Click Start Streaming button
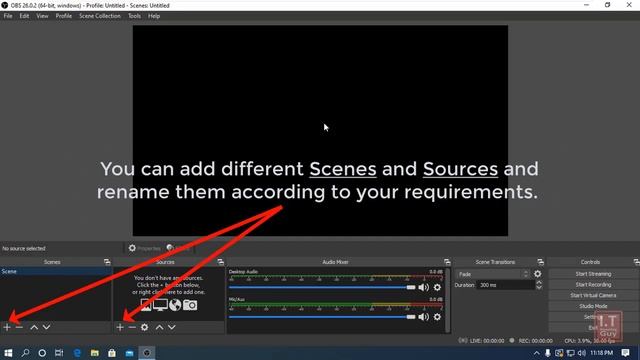 click(593, 274)
